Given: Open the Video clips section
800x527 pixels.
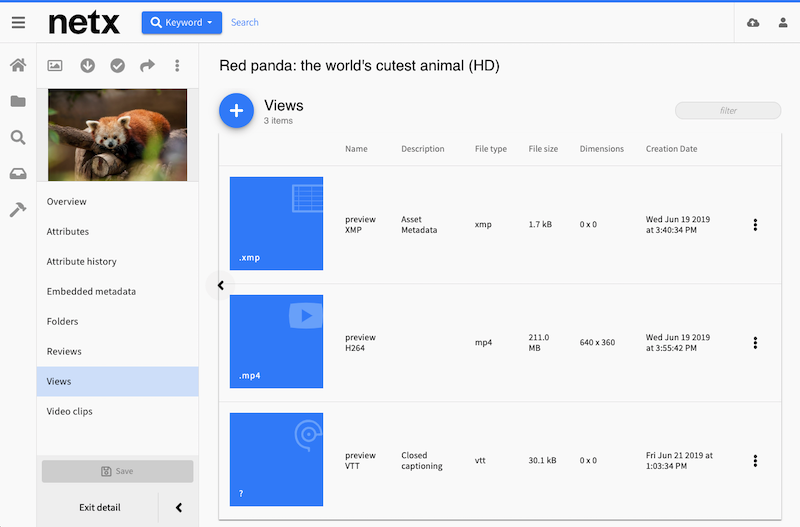Looking at the screenshot, I should [117, 411].
